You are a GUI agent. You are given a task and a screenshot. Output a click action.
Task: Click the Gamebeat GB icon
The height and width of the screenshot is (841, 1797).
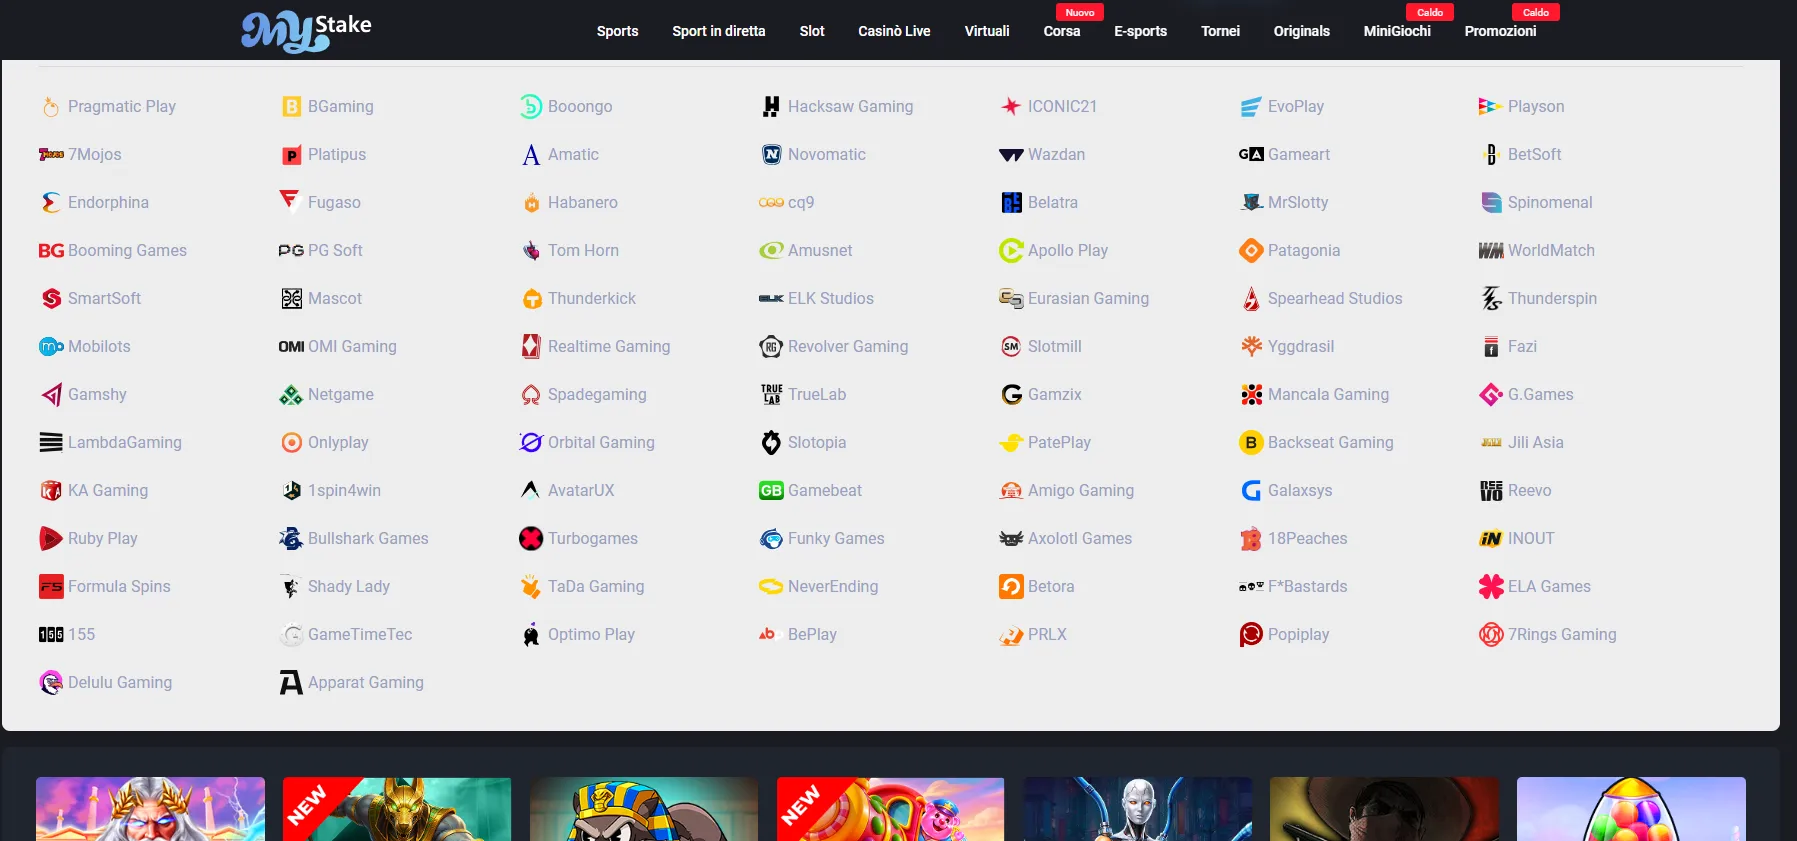tap(771, 490)
